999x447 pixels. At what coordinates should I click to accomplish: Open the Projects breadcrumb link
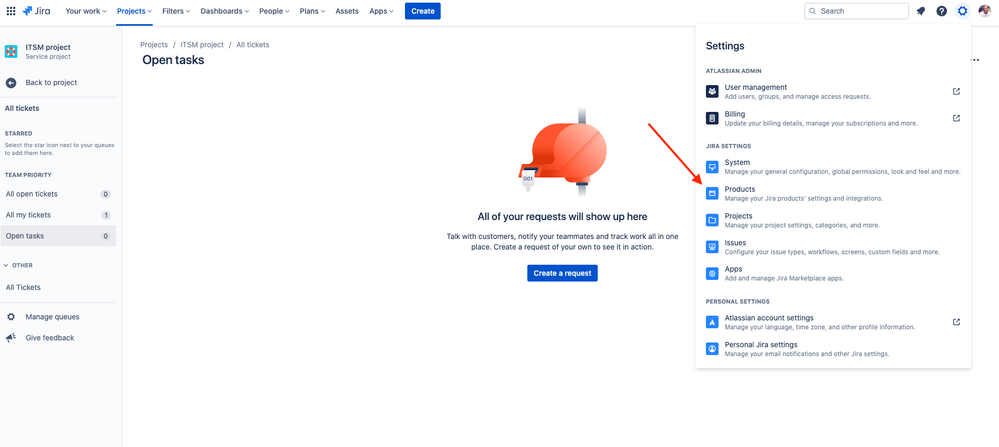[x=154, y=45]
